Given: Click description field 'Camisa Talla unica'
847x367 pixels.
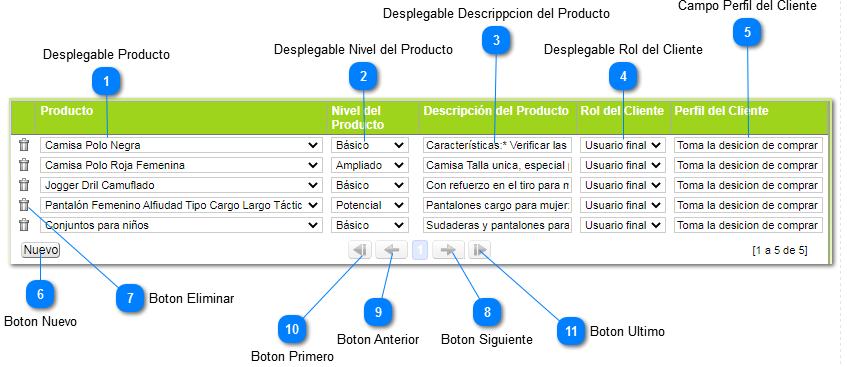Looking at the screenshot, I should click(x=498, y=165).
